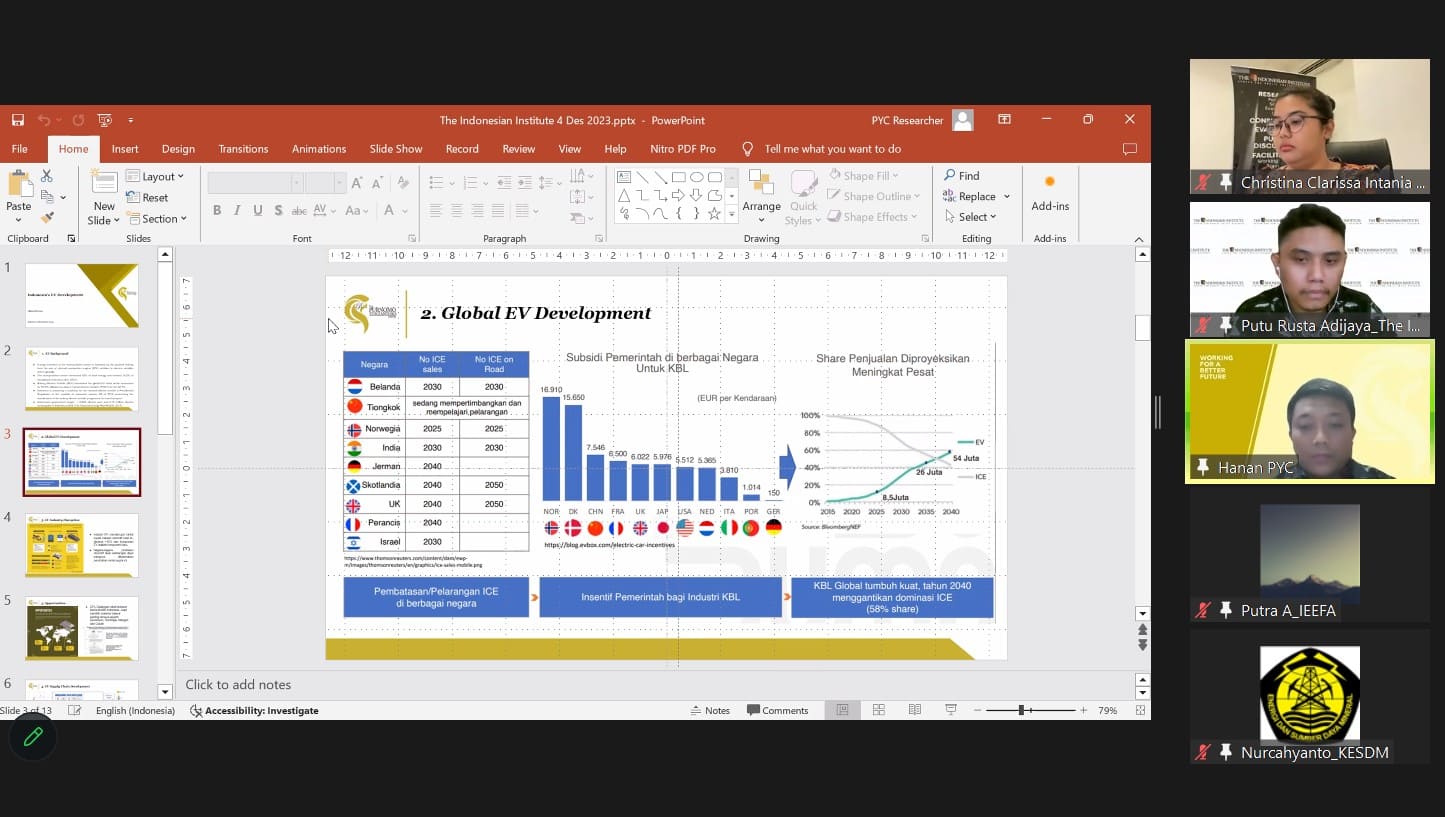Click the Save icon in quick access toolbar

[18, 120]
